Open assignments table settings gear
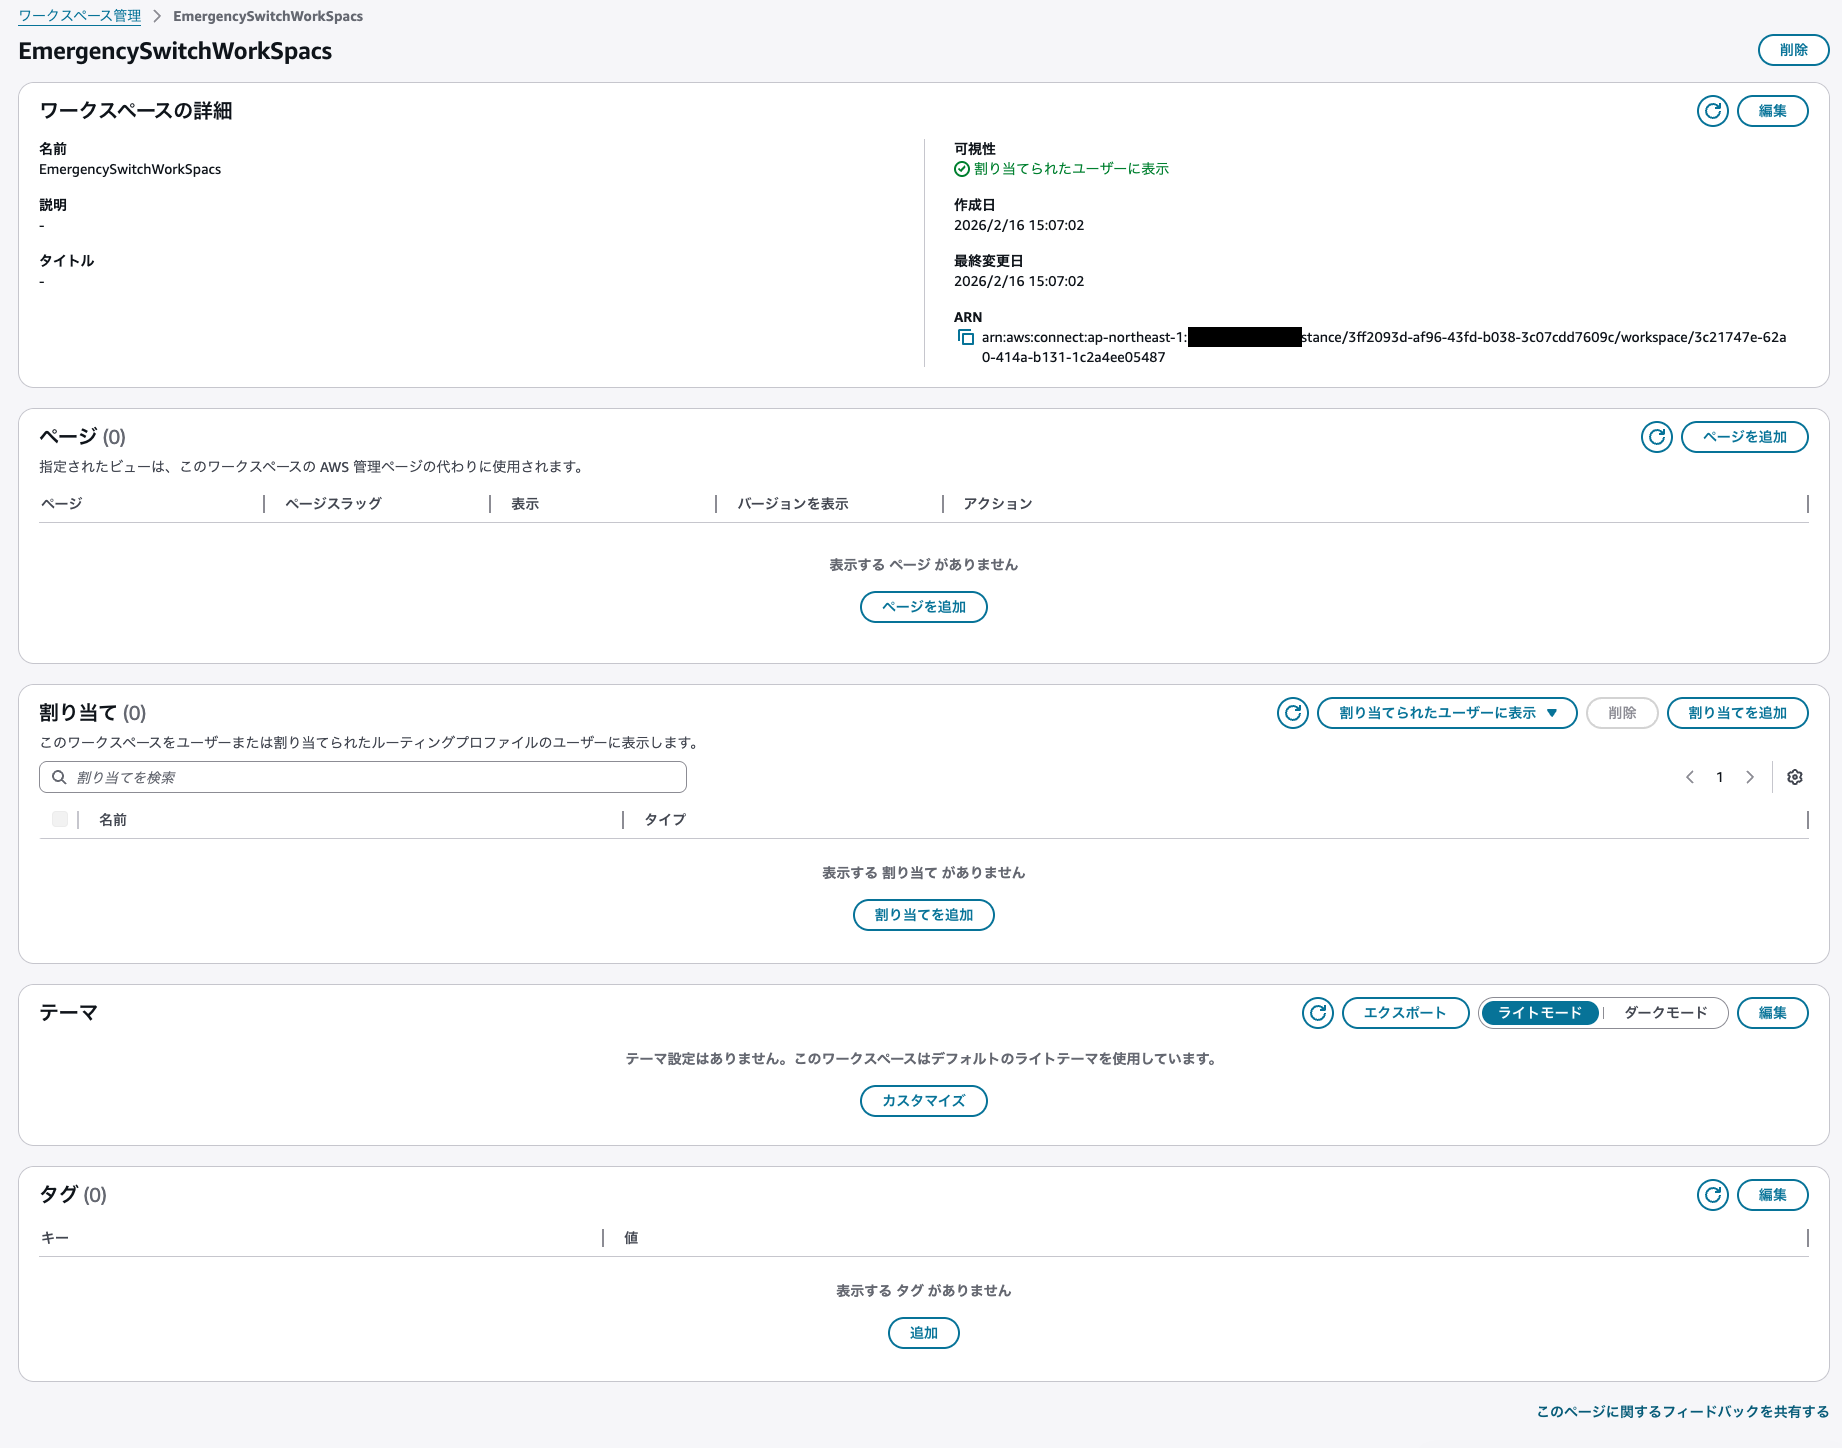The height and width of the screenshot is (1448, 1842). click(1795, 777)
